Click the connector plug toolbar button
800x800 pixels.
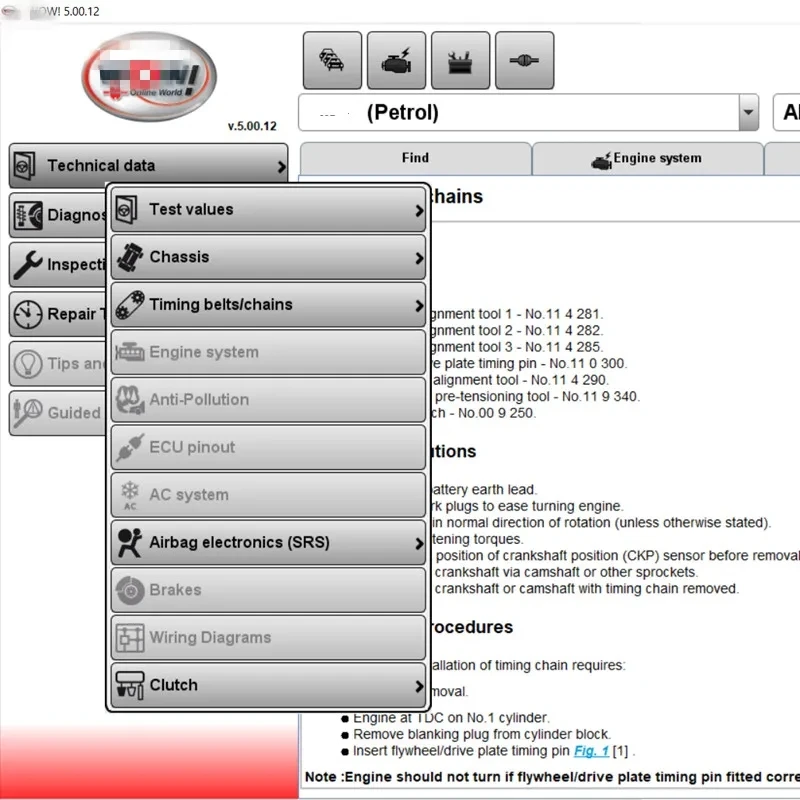524,60
